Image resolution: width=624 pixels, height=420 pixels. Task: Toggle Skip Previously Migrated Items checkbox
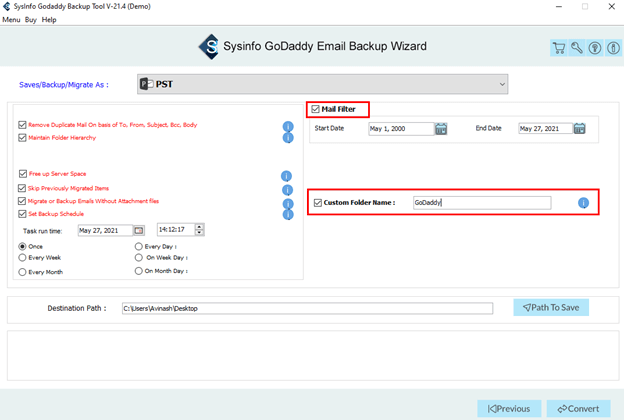tap(22, 188)
